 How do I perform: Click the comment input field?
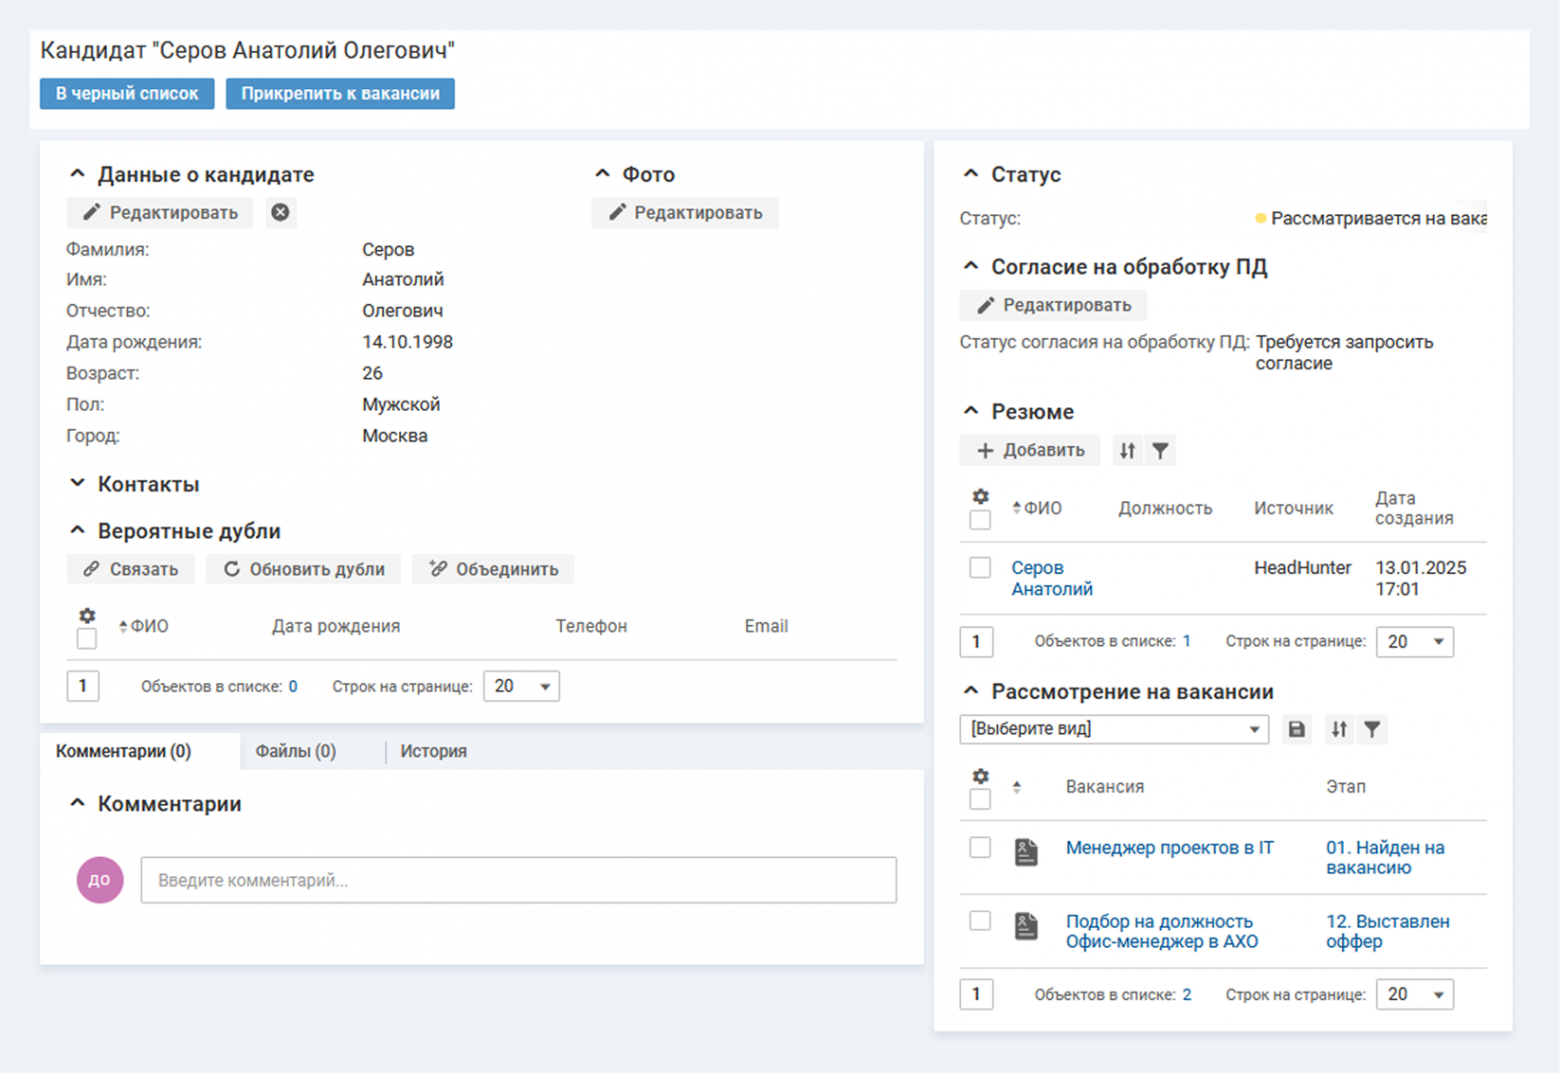518,880
